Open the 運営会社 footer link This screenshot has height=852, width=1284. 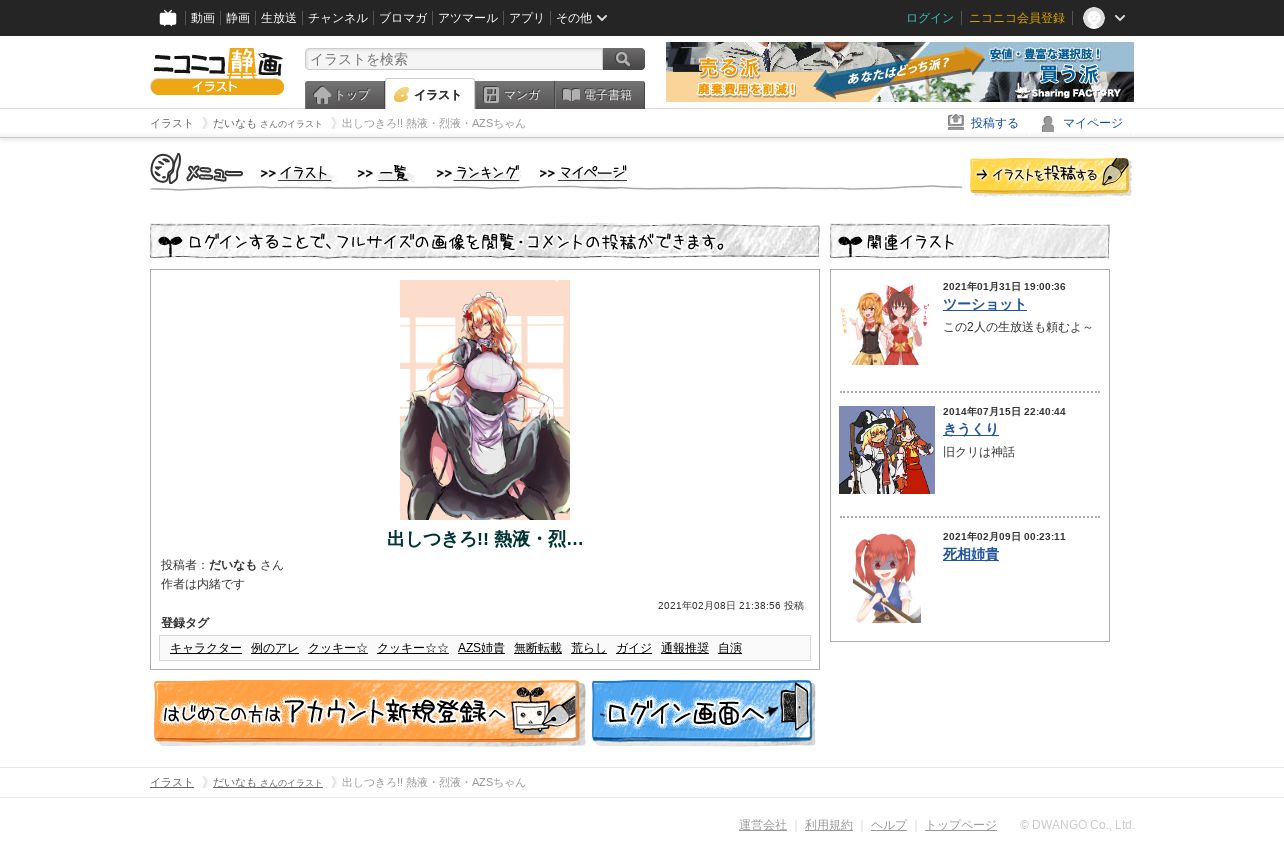[763, 825]
